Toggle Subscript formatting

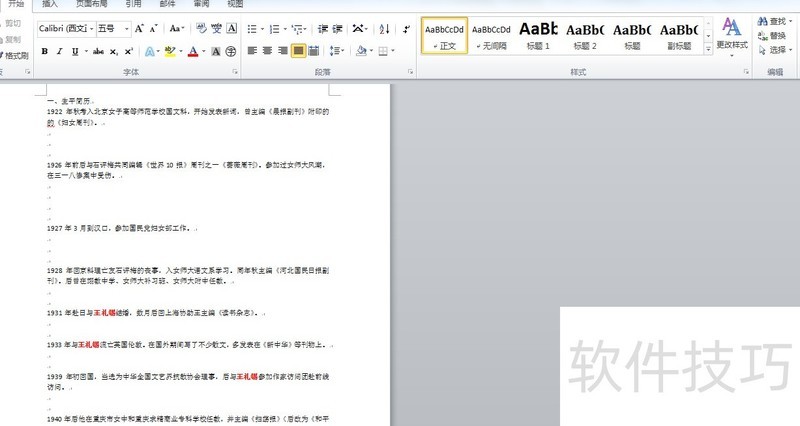[x=114, y=52]
